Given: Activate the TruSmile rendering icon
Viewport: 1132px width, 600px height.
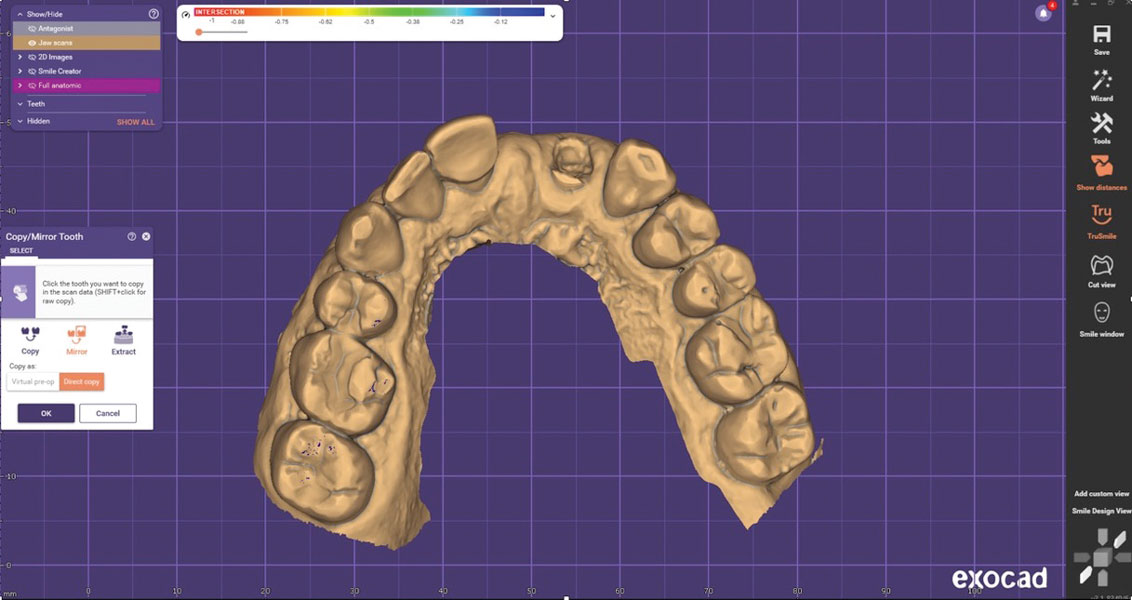Looking at the screenshot, I should 1101,214.
